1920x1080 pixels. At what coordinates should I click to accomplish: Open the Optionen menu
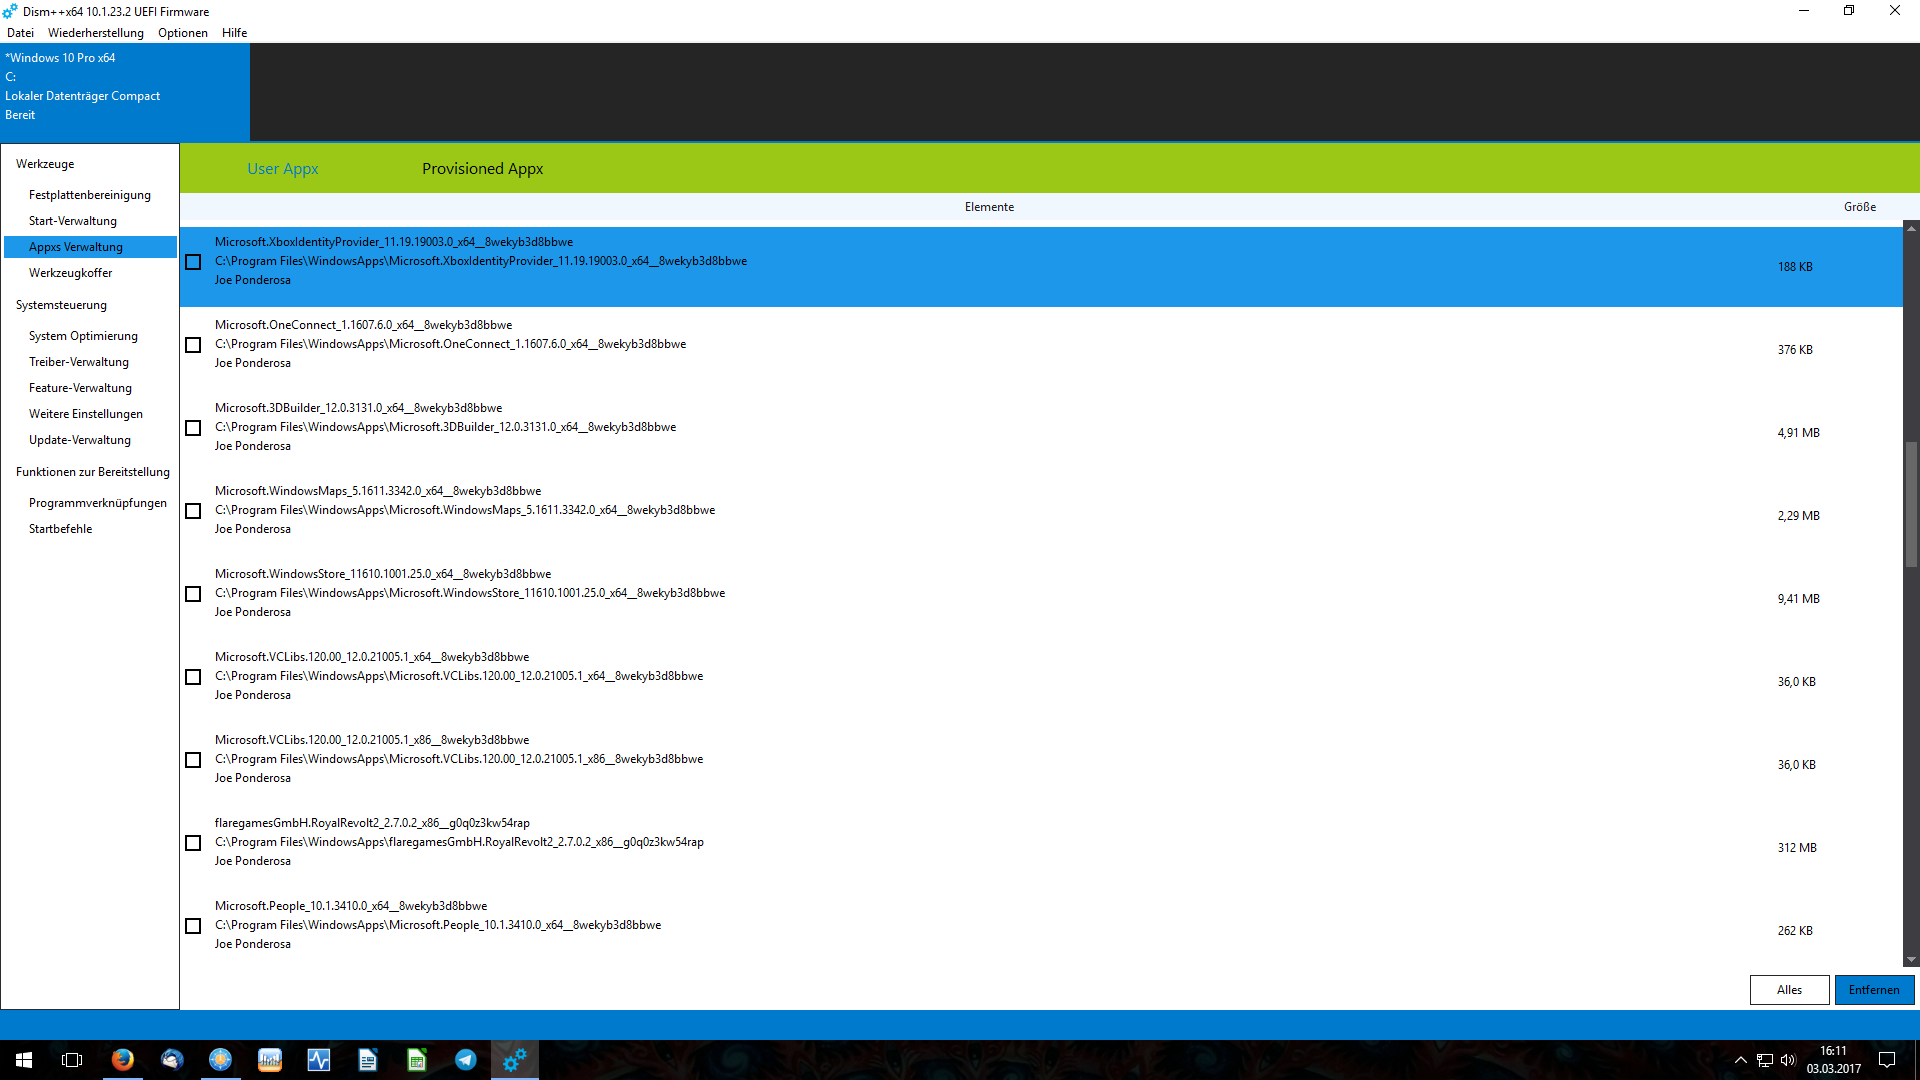pyautogui.click(x=182, y=33)
